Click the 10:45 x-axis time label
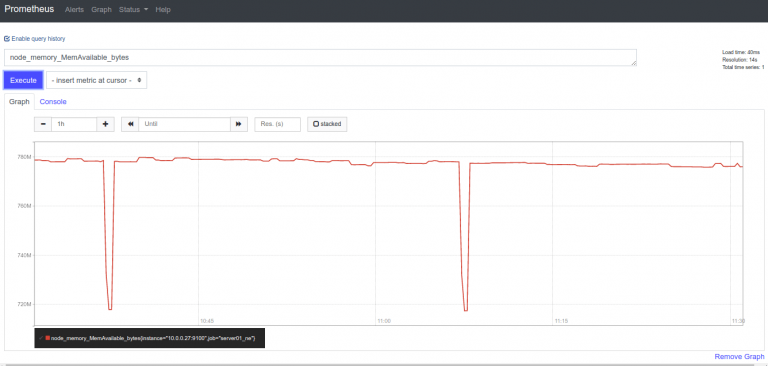This screenshot has width=768, height=366. [207, 321]
